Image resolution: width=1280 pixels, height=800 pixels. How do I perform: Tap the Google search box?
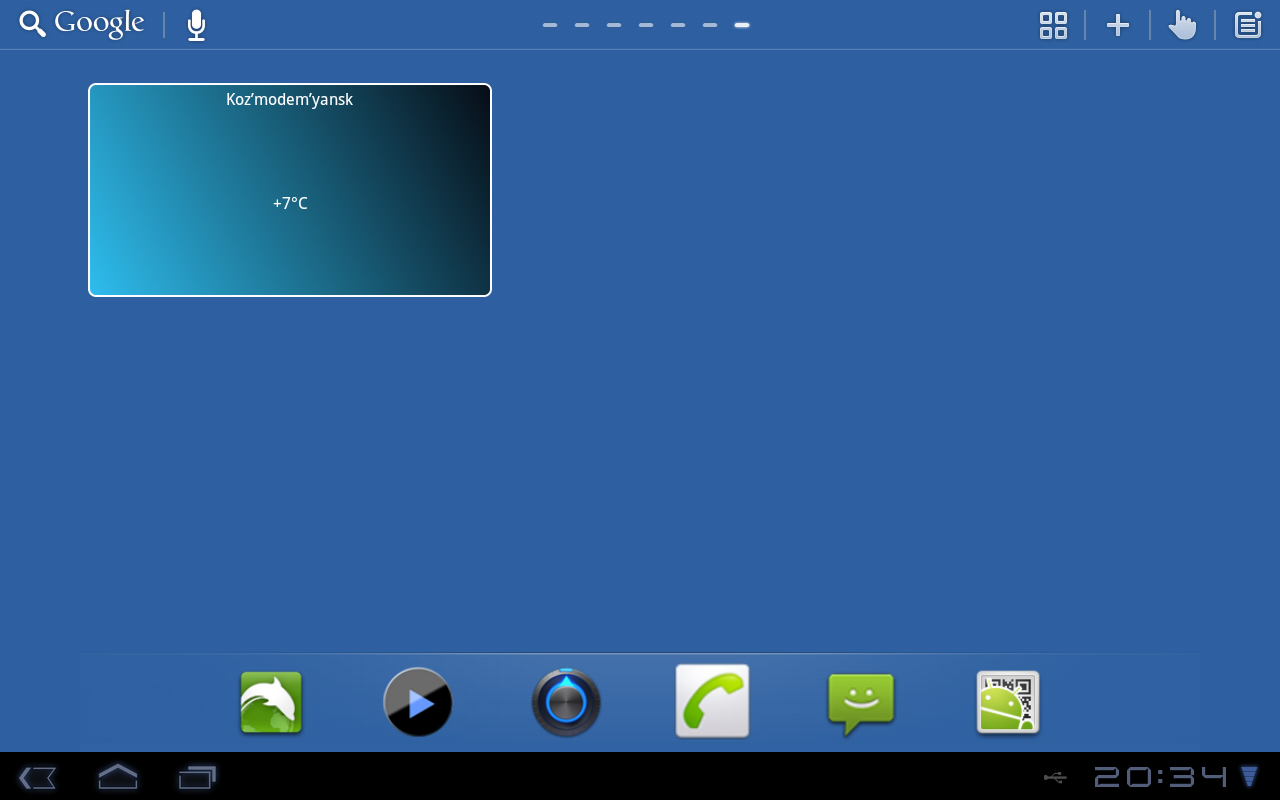point(82,24)
